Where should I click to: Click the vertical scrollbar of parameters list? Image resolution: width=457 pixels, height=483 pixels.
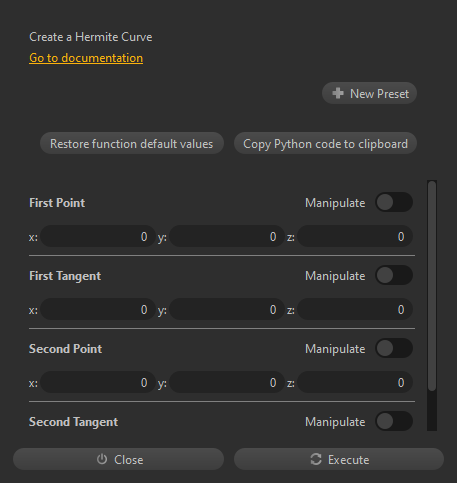click(432, 286)
